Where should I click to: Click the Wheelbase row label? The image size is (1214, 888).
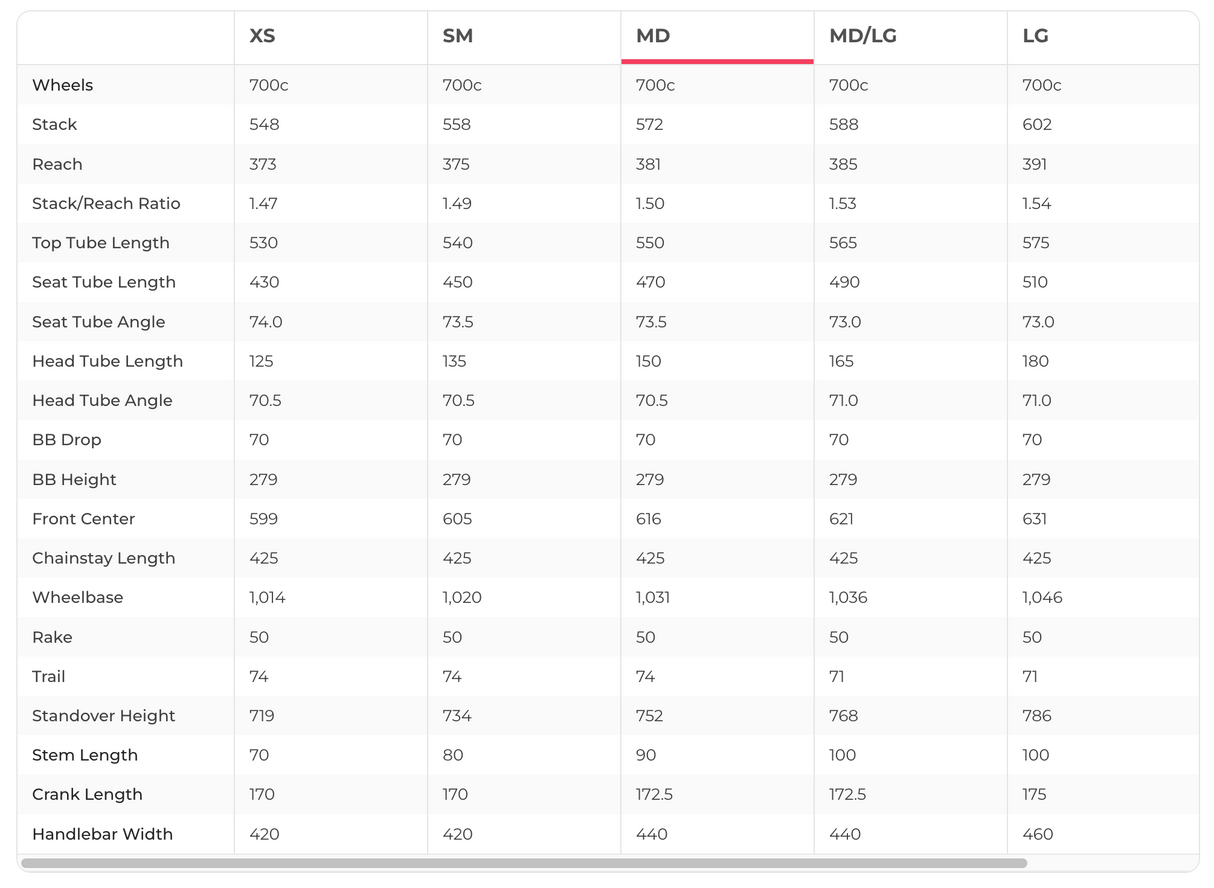77,597
